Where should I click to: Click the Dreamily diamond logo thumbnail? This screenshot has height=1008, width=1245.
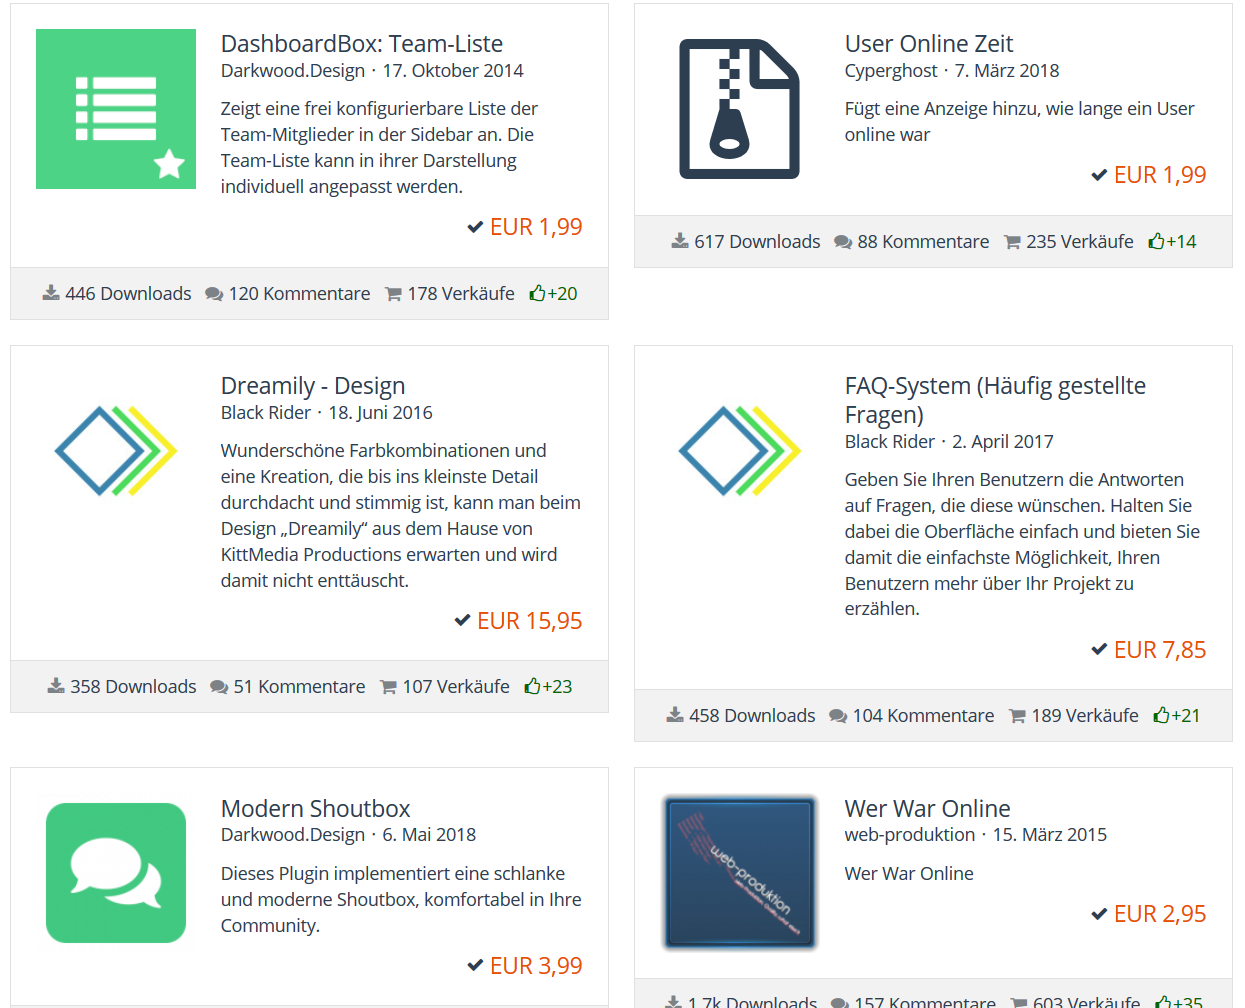click(x=116, y=451)
